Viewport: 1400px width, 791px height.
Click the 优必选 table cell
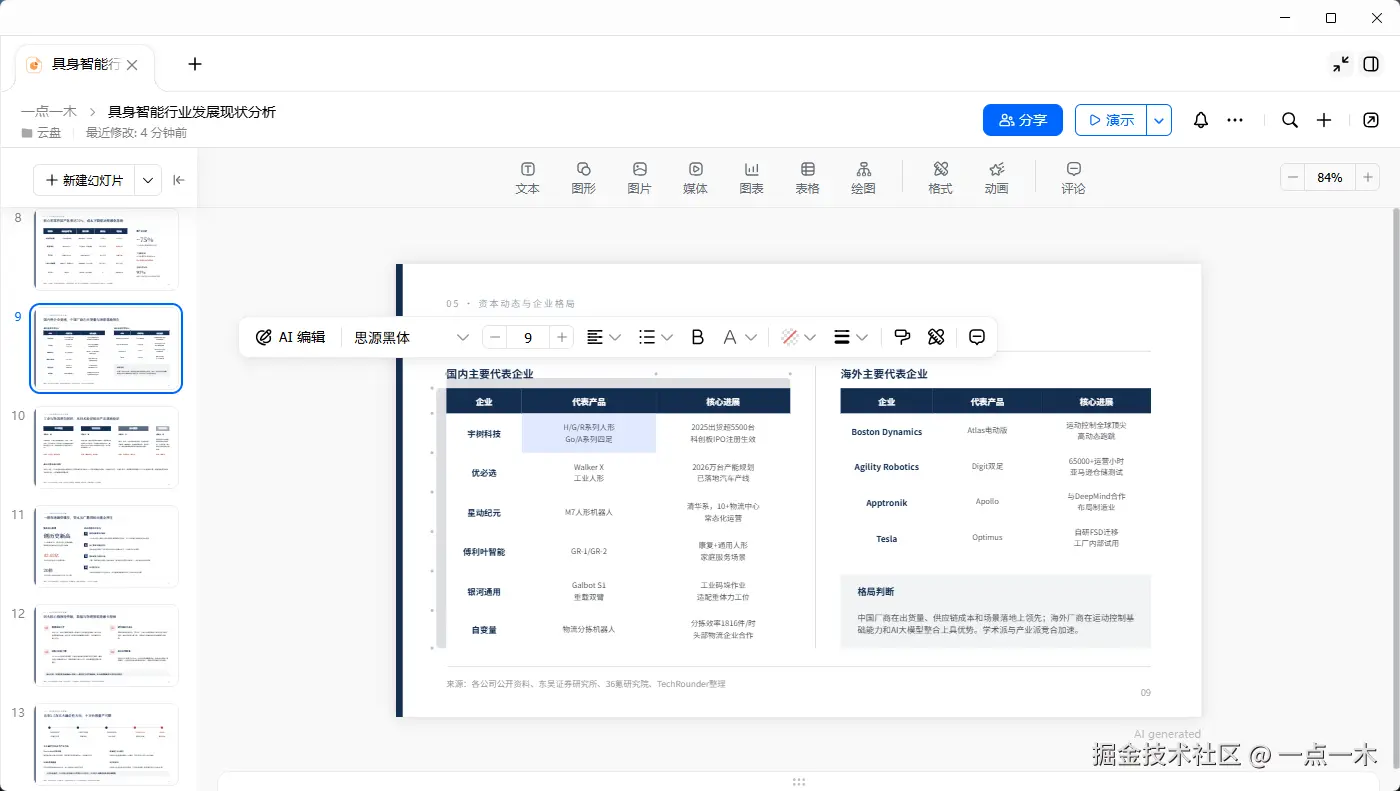click(484, 472)
